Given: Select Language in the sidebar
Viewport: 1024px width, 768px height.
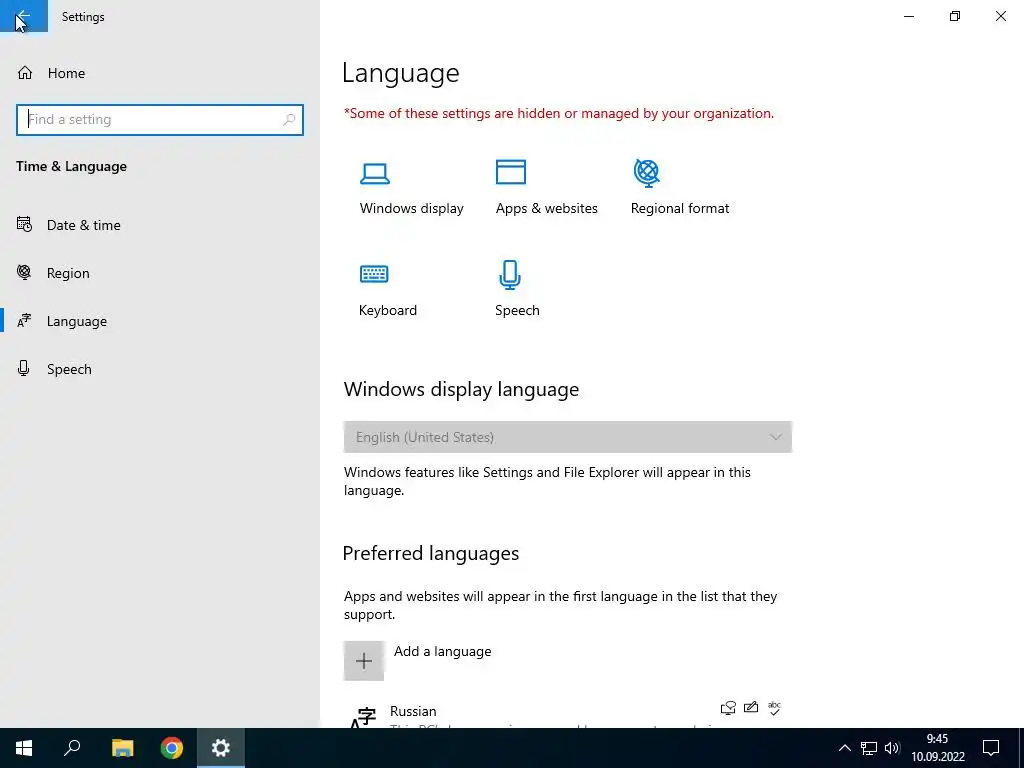Looking at the screenshot, I should pyautogui.click(x=76, y=321).
